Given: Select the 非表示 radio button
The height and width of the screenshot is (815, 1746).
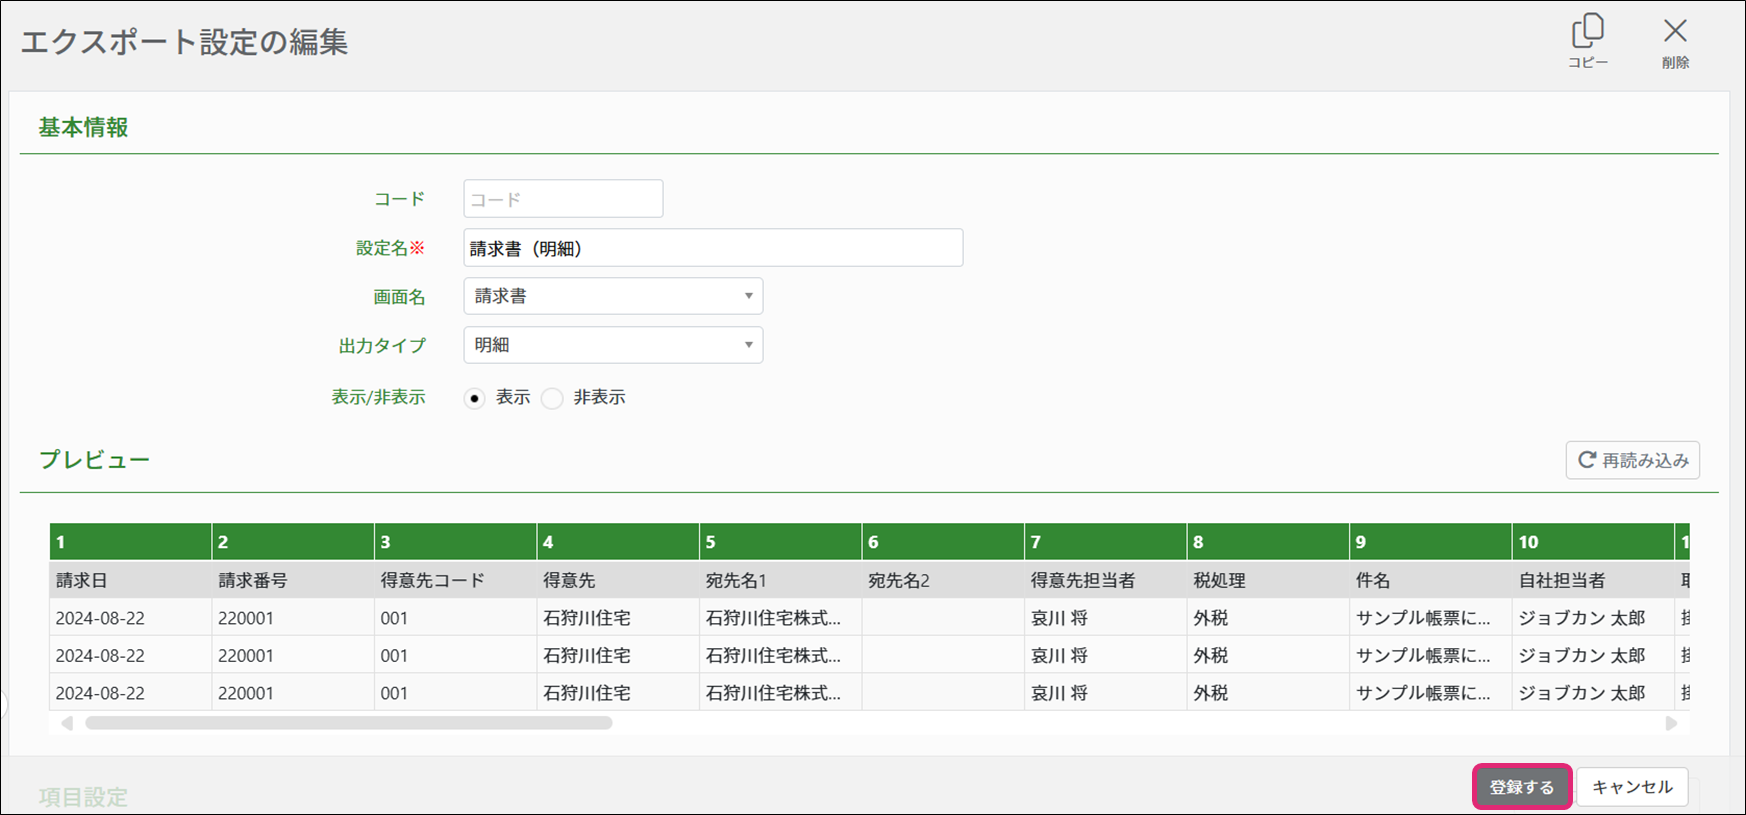Looking at the screenshot, I should (552, 399).
